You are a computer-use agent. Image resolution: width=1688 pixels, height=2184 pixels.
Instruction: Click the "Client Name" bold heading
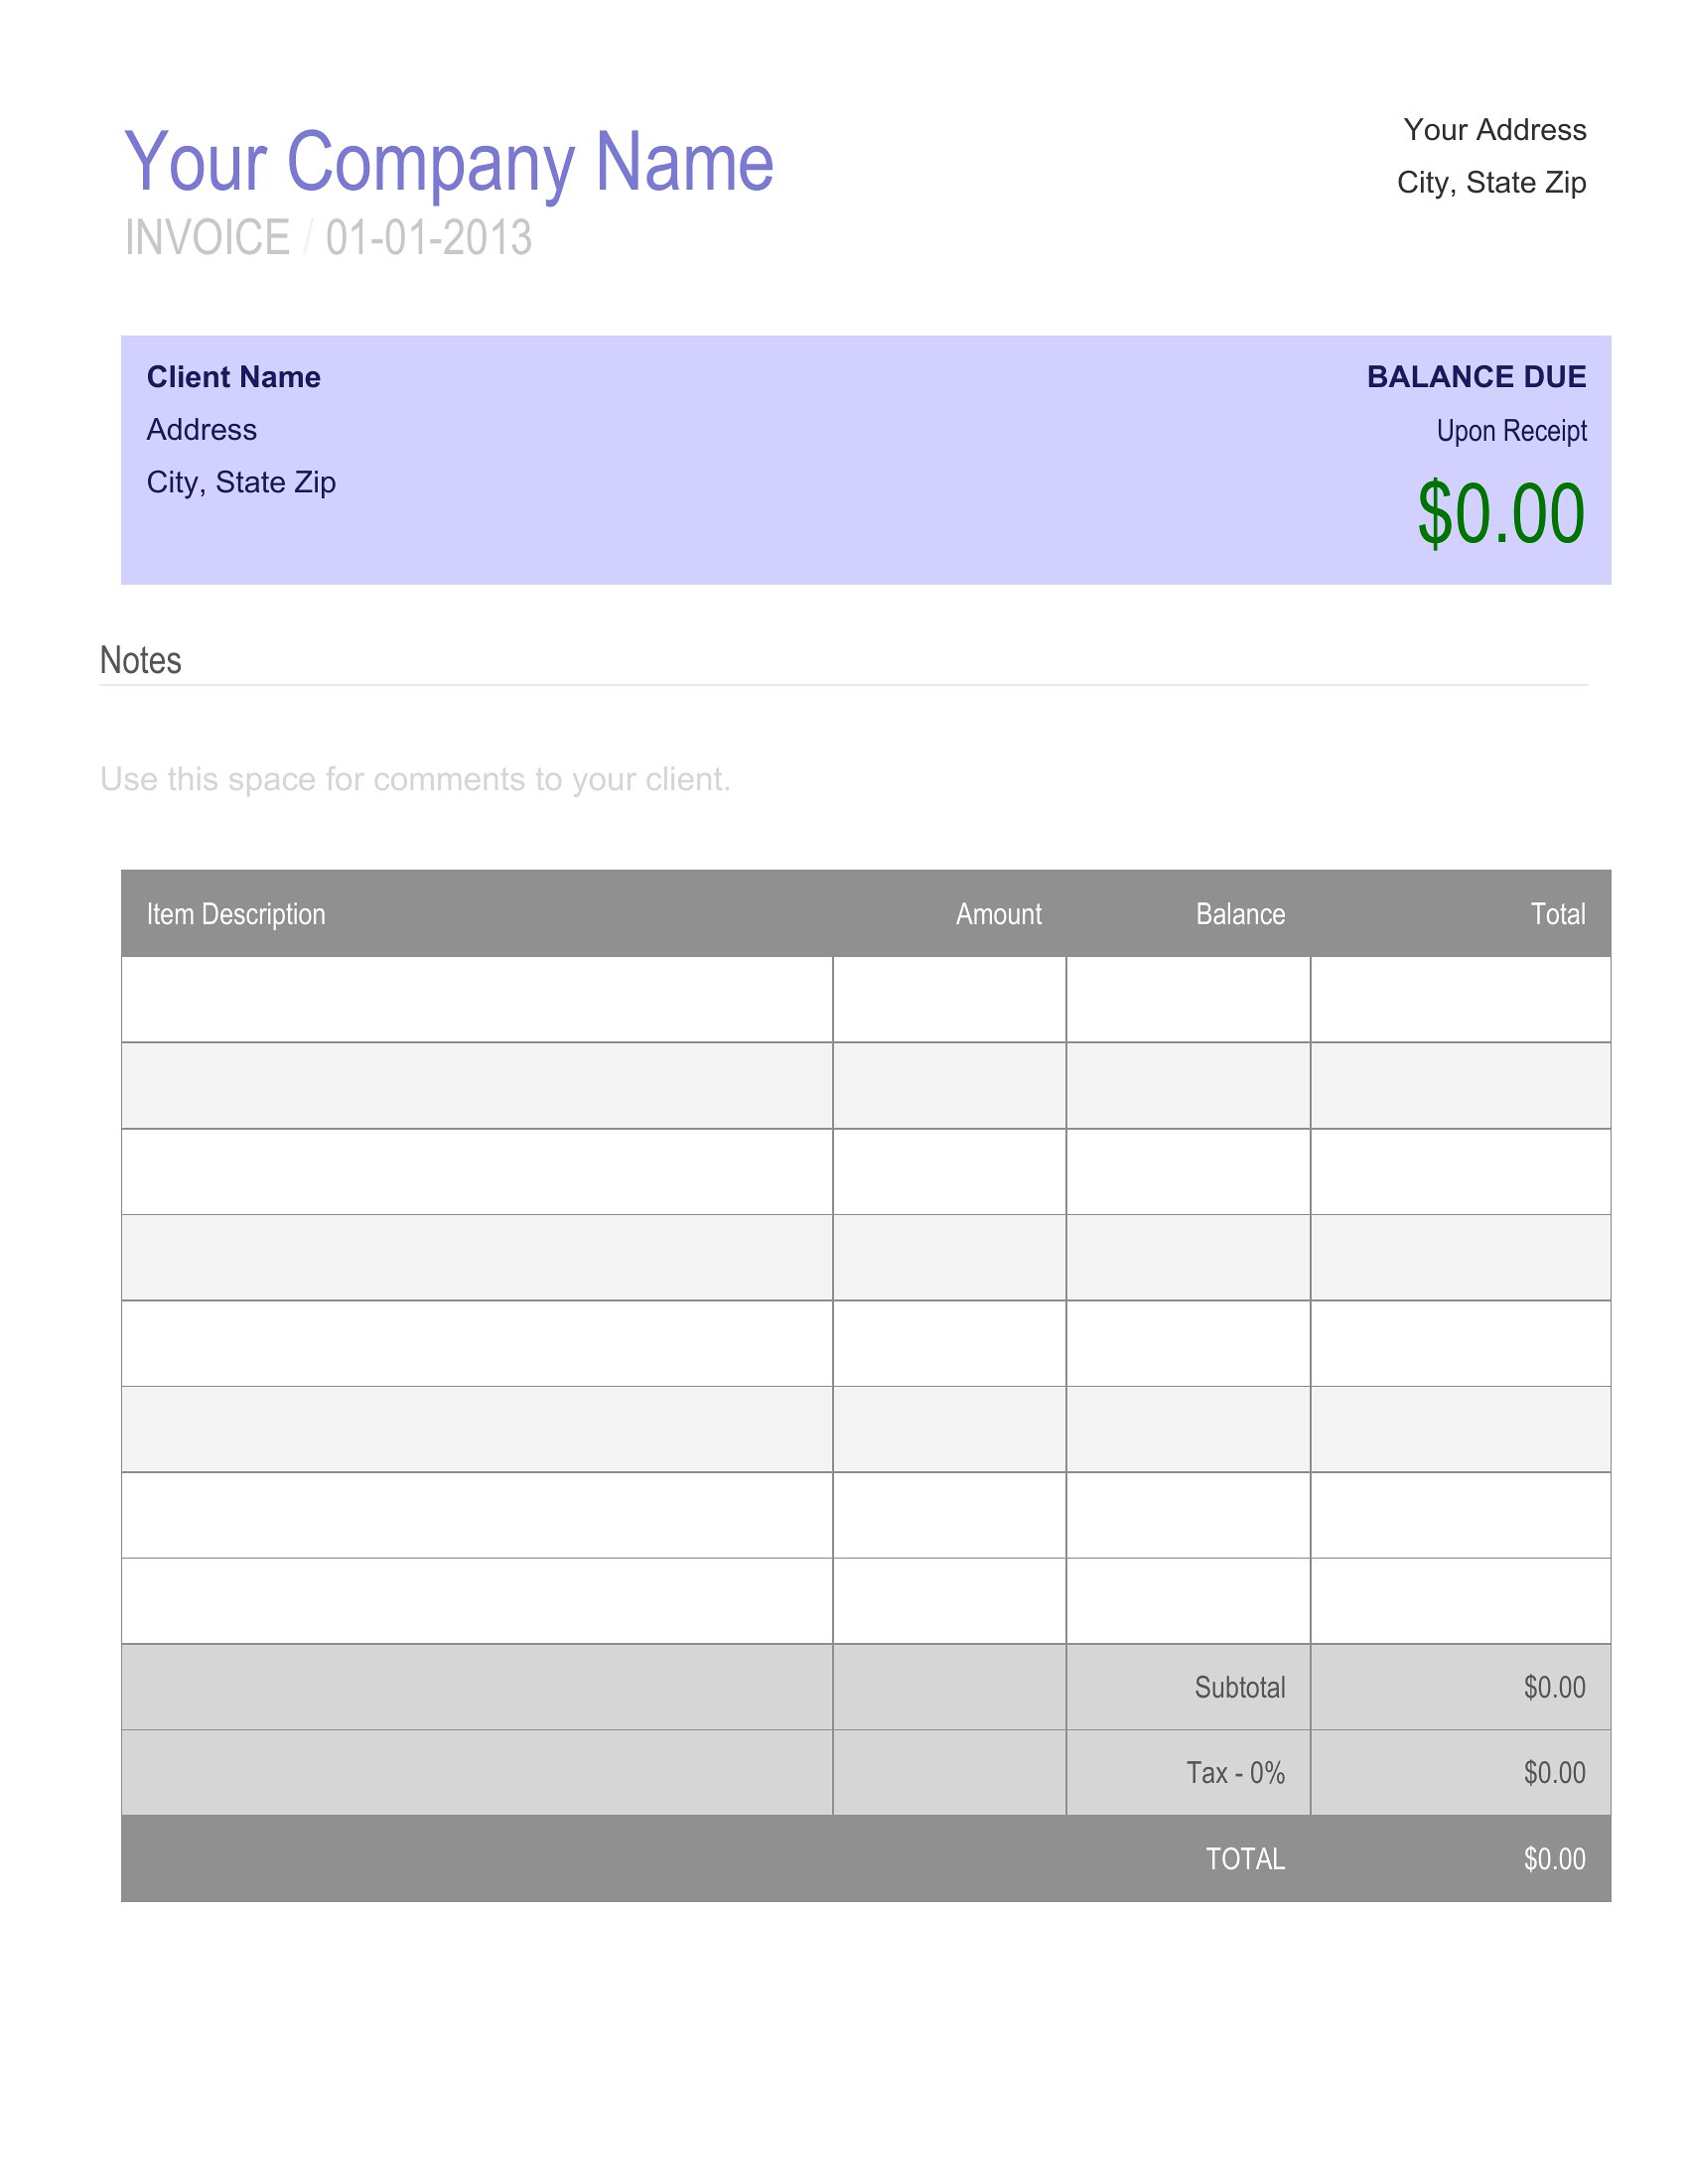[233, 377]
